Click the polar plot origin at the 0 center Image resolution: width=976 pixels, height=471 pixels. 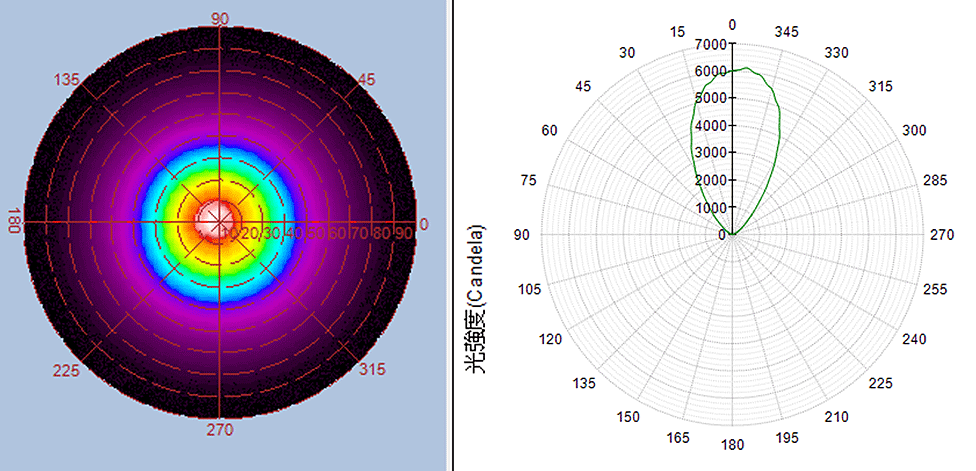[732, 235]
